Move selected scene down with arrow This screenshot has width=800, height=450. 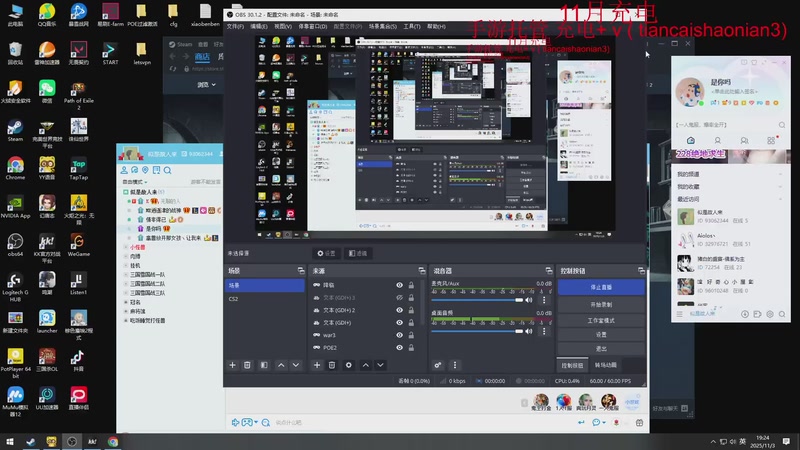tap(296, 365)
